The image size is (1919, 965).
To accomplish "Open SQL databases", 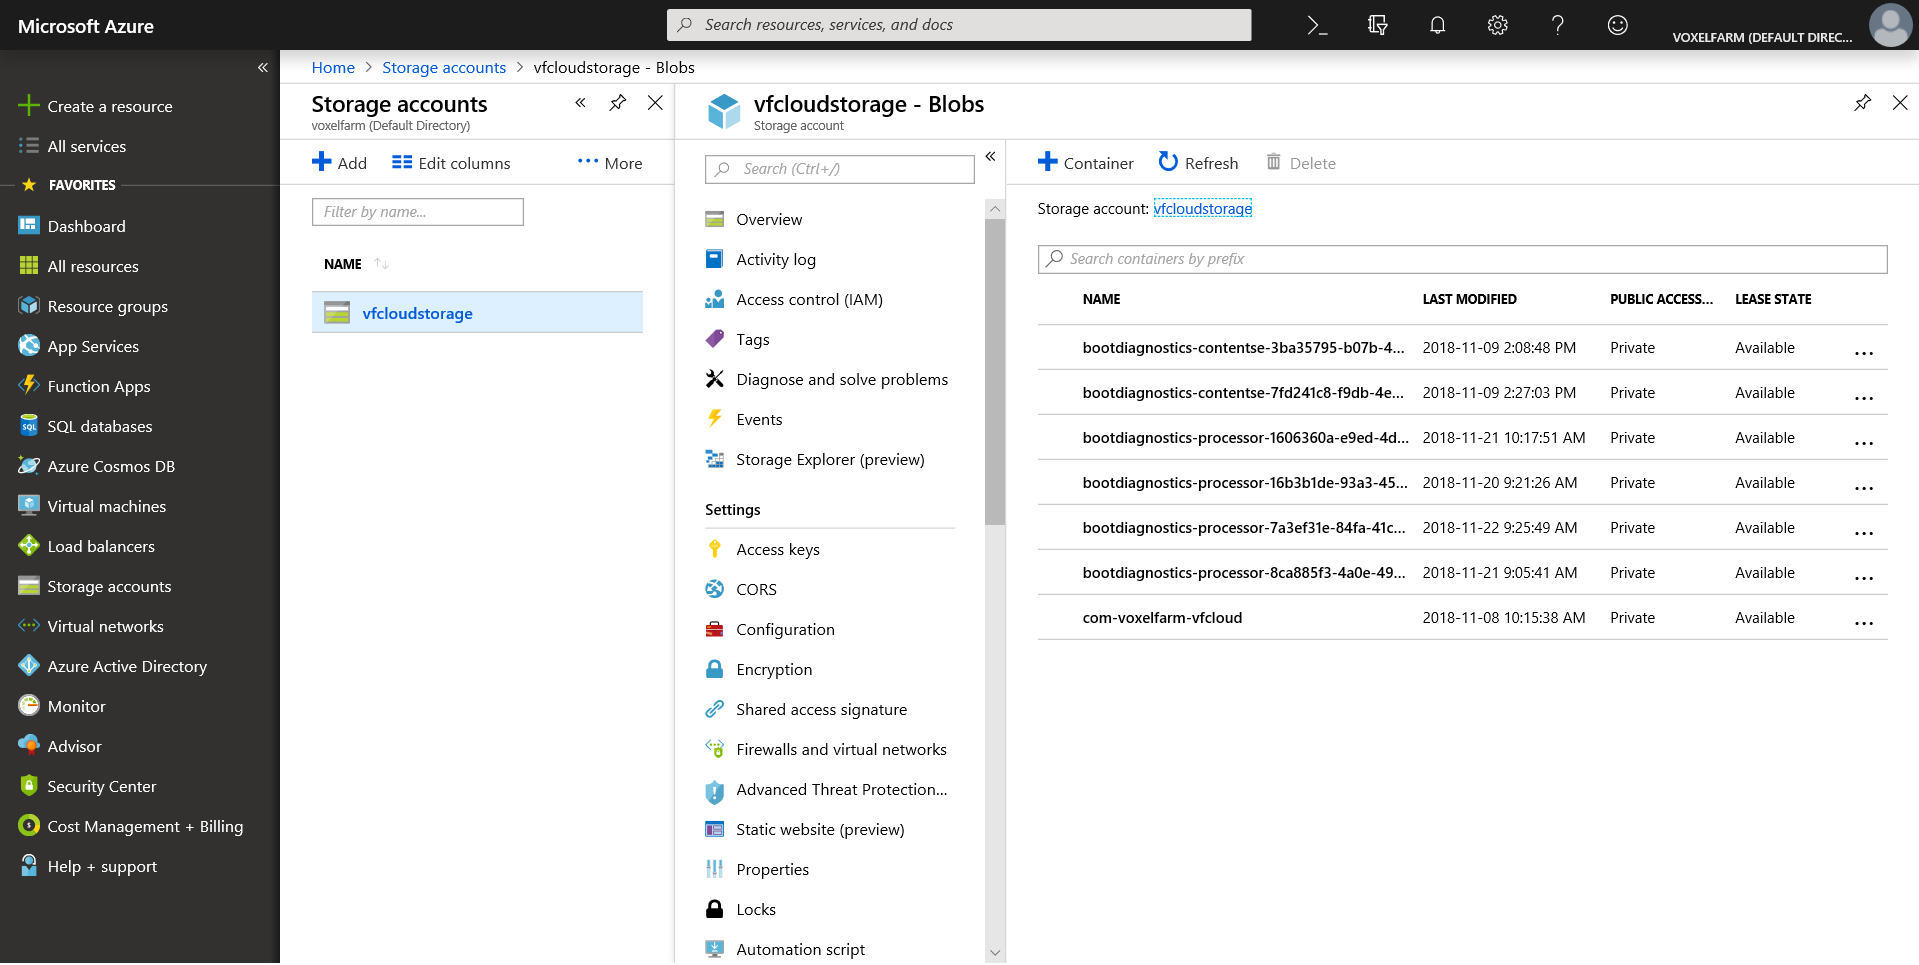I will click(100, 426).
